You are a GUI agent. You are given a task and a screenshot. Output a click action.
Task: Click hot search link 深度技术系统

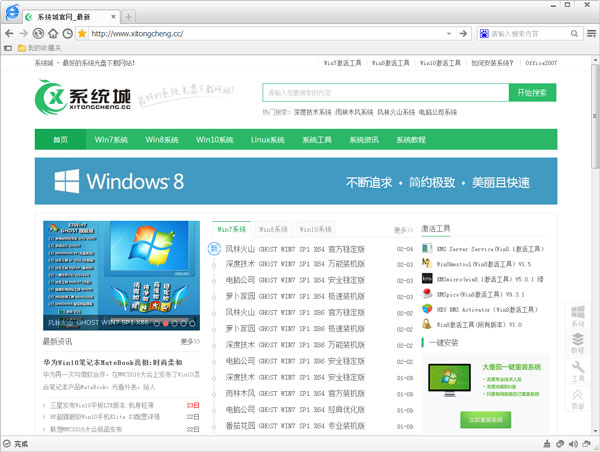312,112
